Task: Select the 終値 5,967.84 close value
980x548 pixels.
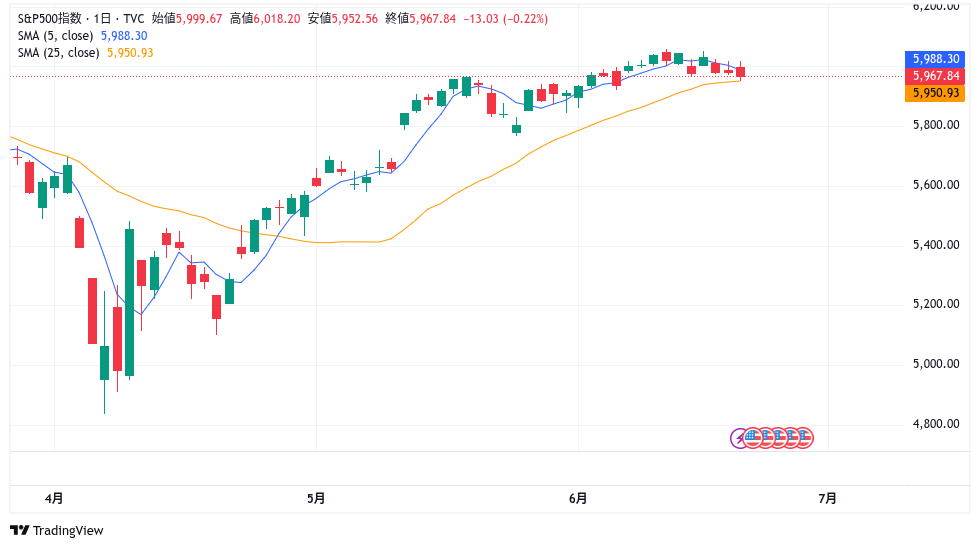Action: point(421,18)
